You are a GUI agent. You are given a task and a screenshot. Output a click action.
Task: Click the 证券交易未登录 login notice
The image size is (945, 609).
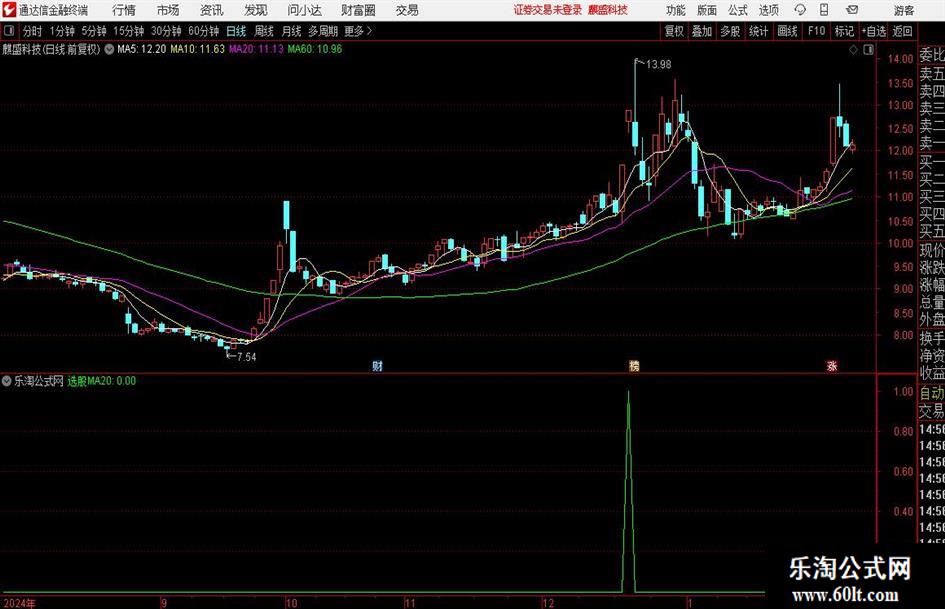(548, 10)
